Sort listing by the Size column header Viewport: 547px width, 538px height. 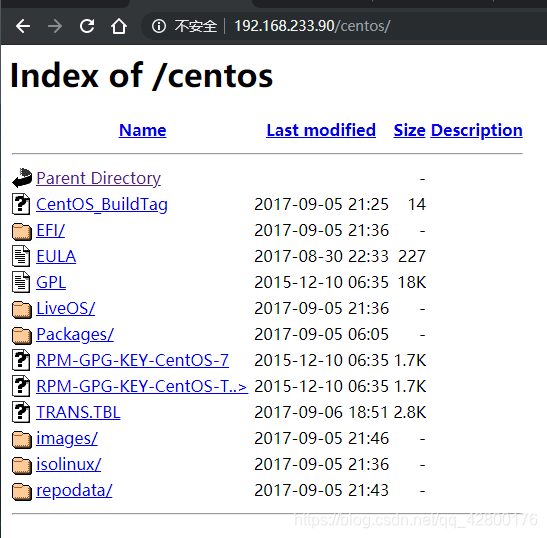[x=410, y=130]
